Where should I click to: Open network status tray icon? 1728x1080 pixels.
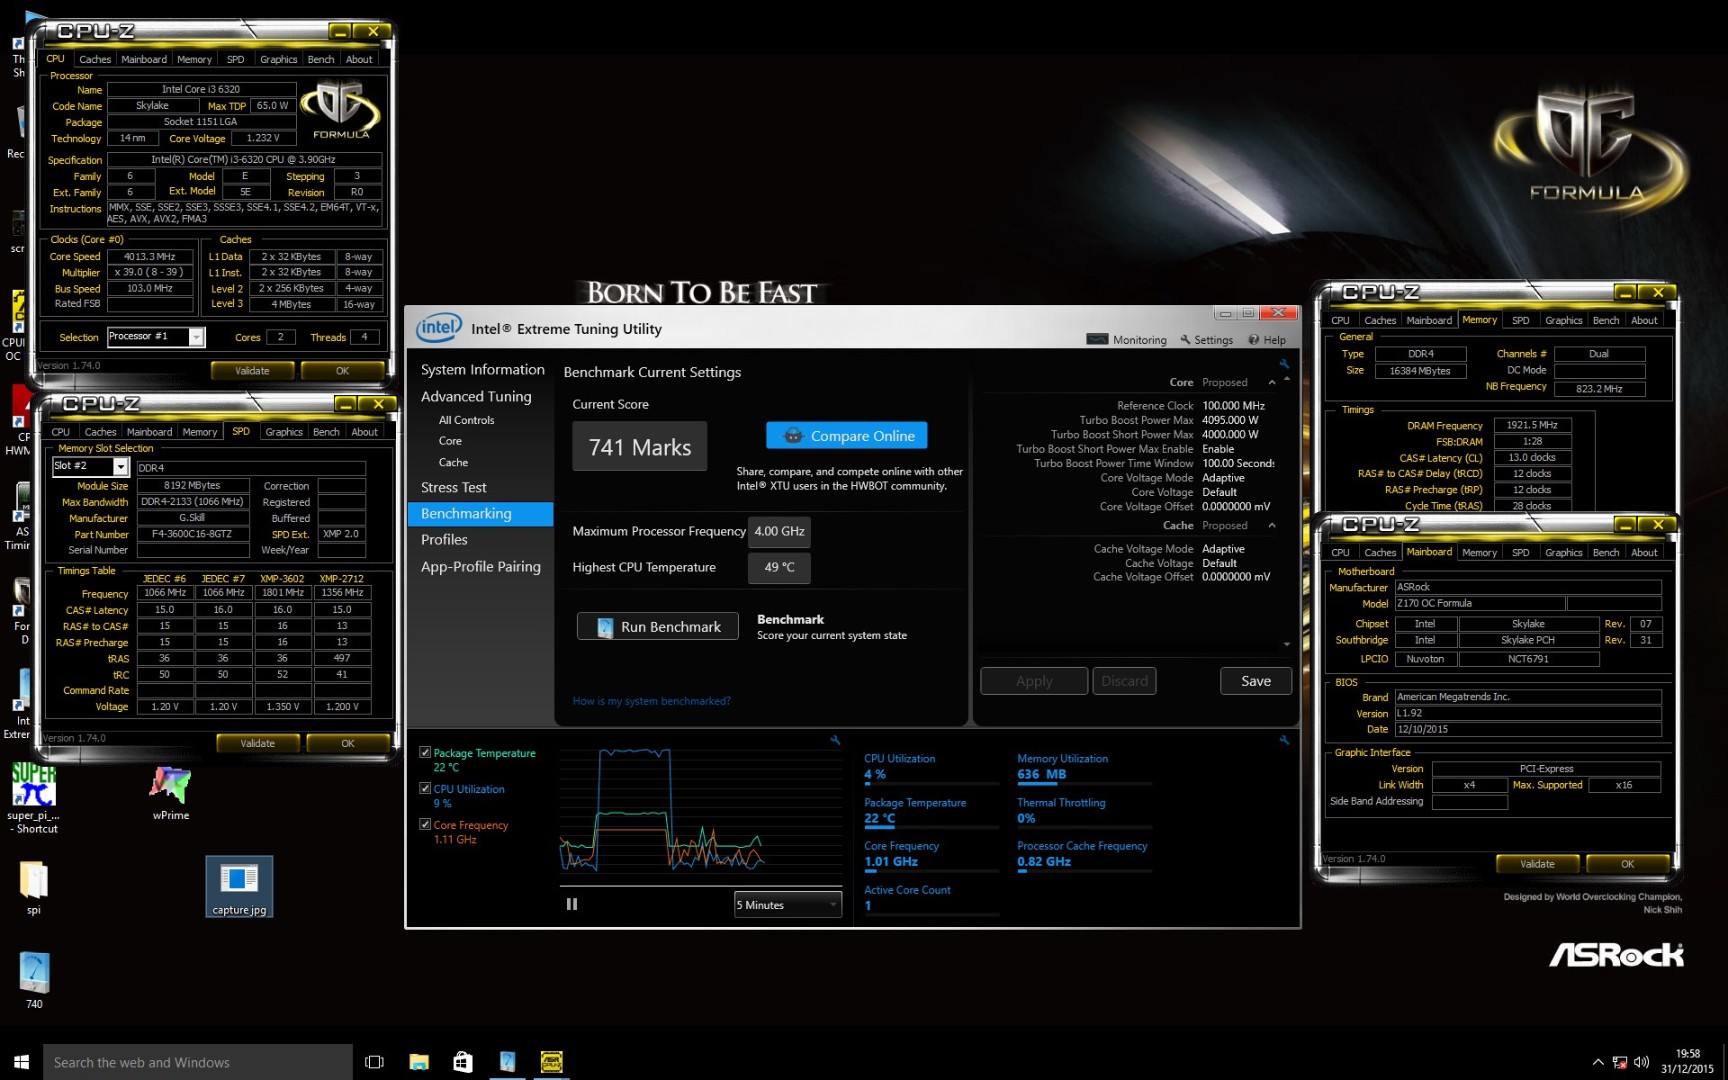1619,1062
